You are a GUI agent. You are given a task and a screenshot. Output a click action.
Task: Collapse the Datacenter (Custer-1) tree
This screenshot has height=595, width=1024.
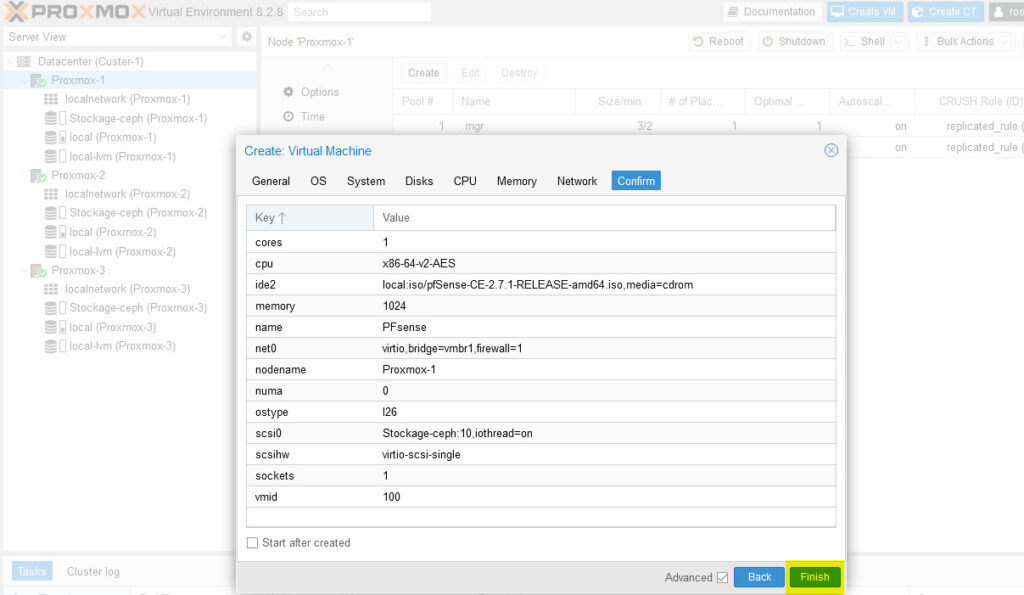coord(10,61)
